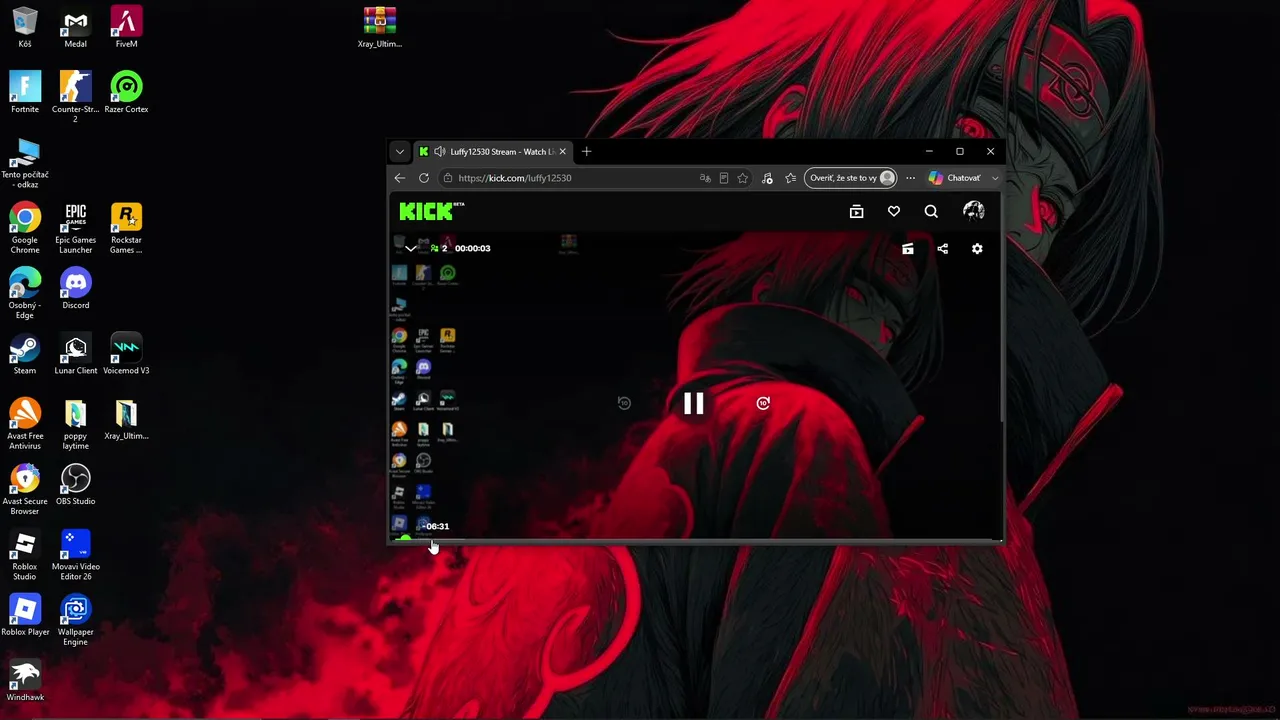Select the Lunar Client shortcut
1280x720 pixels.
coord(76,354)
